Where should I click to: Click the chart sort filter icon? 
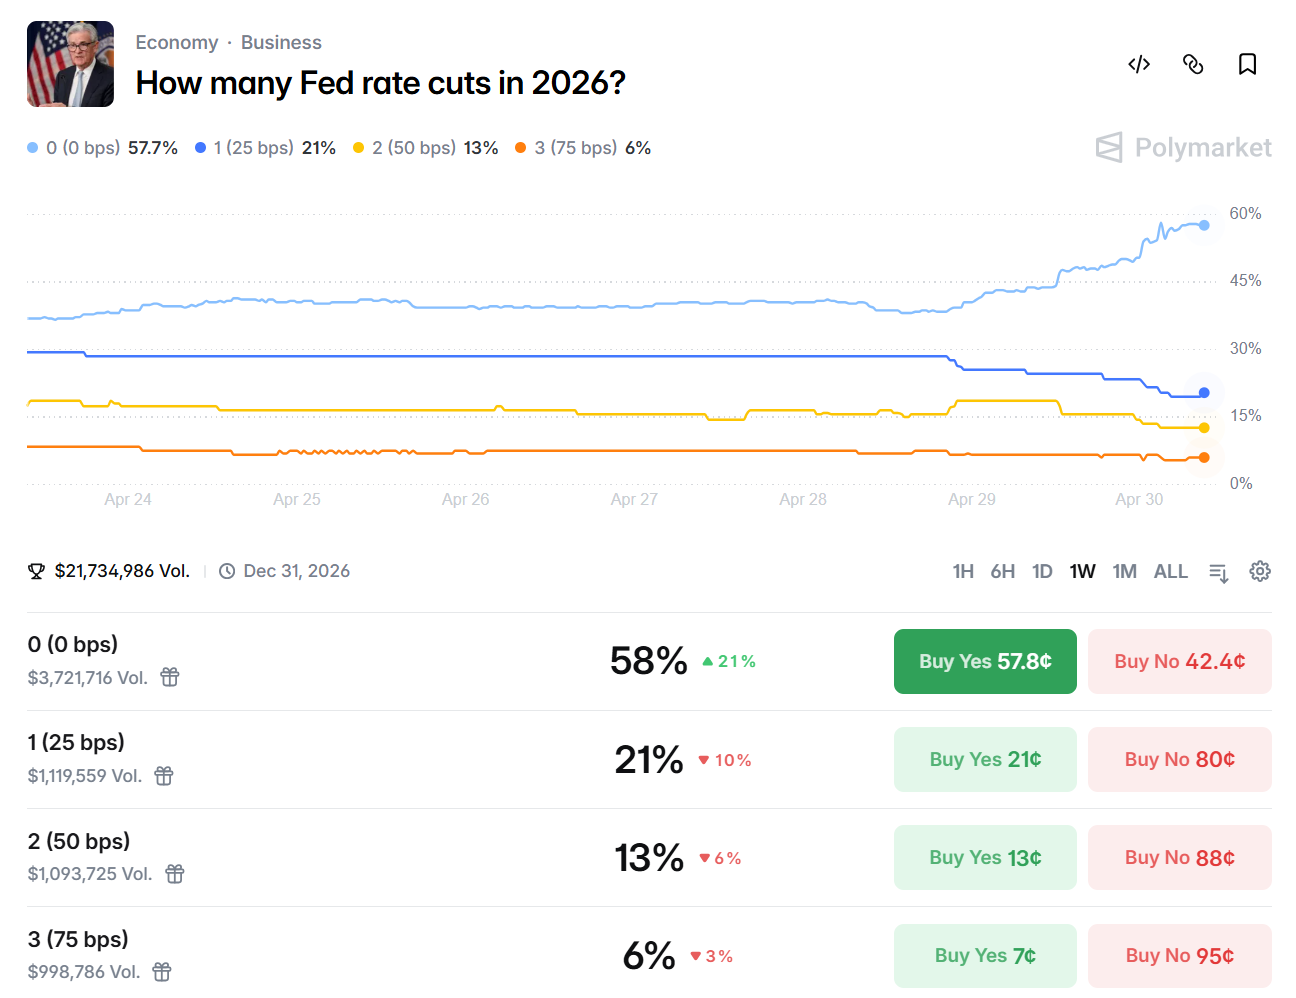point(1218,572)
